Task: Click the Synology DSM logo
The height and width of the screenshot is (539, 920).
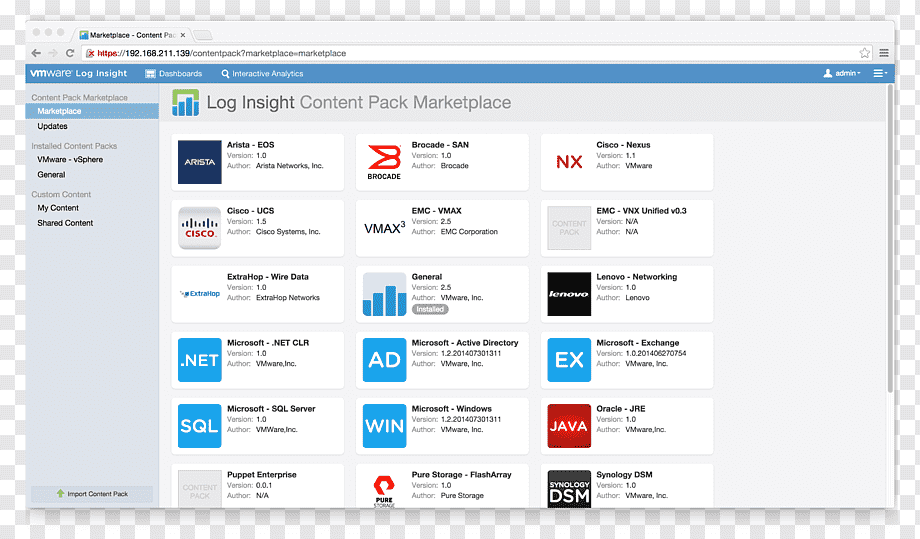Action: tap(569, 489)
